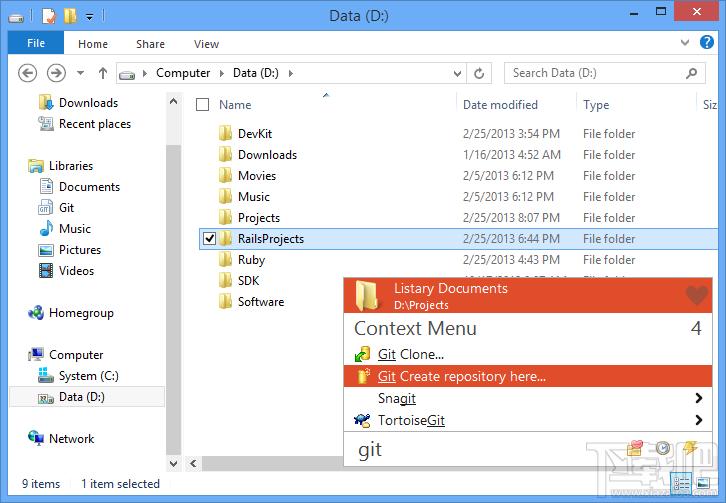
Task: Click the heart favorite icon in Listary
Action: click(696, 295)
